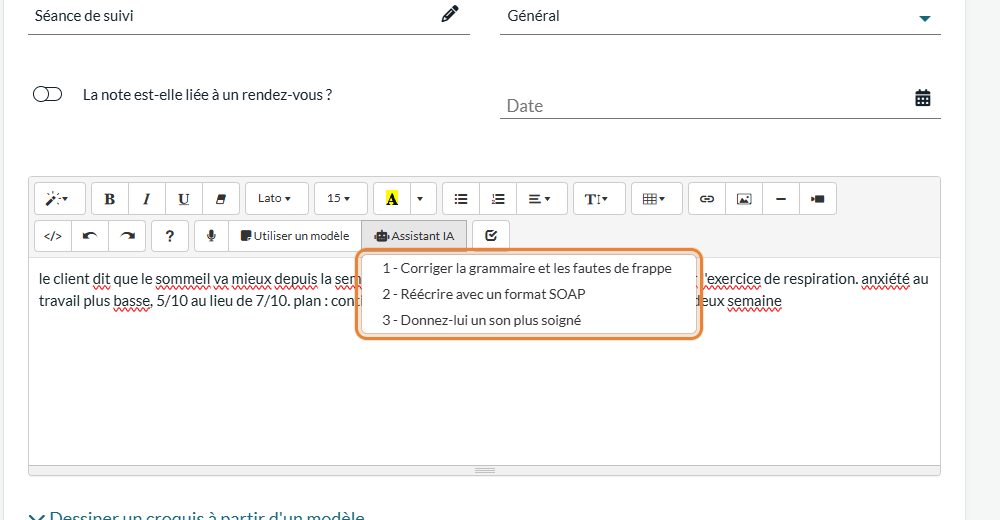
Task: Open the insert table dropdown
Action: coord(656,198)
